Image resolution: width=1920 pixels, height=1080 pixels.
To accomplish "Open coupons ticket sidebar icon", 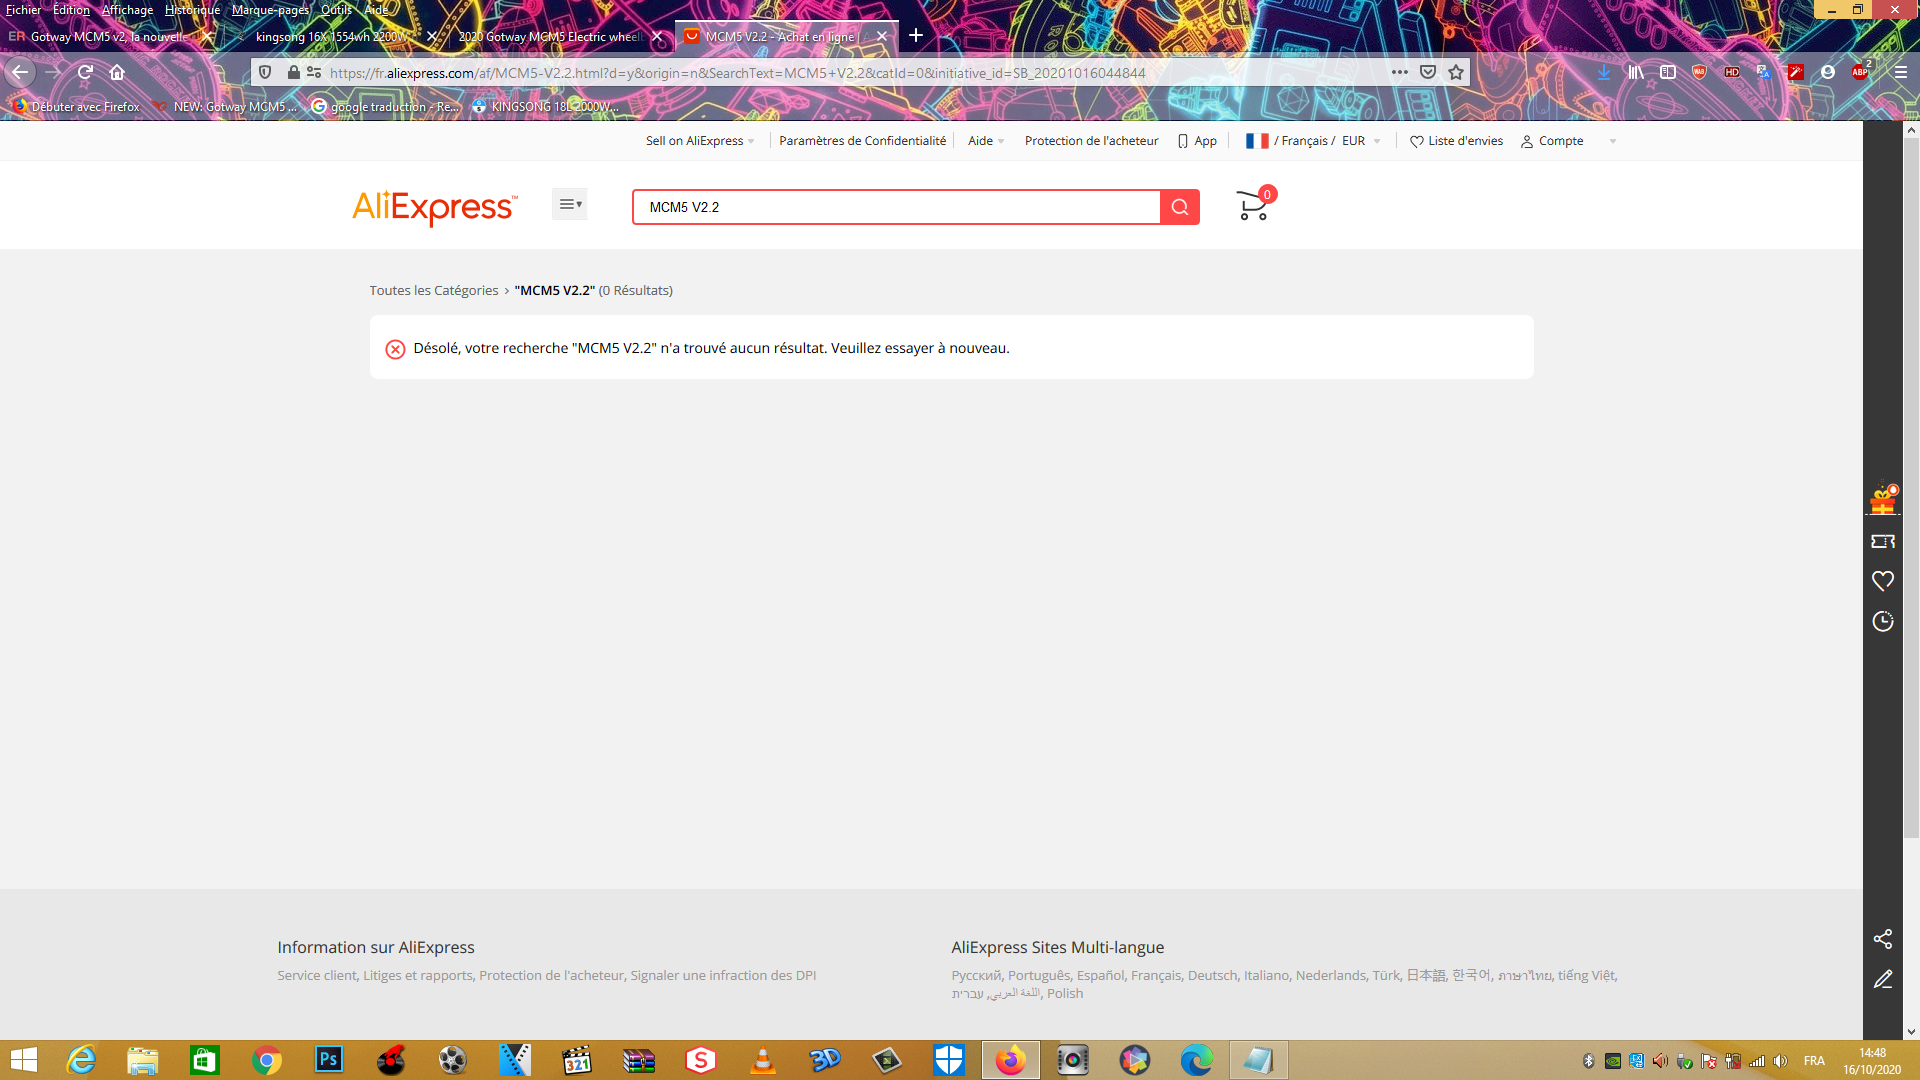I will coord(1883,541).
